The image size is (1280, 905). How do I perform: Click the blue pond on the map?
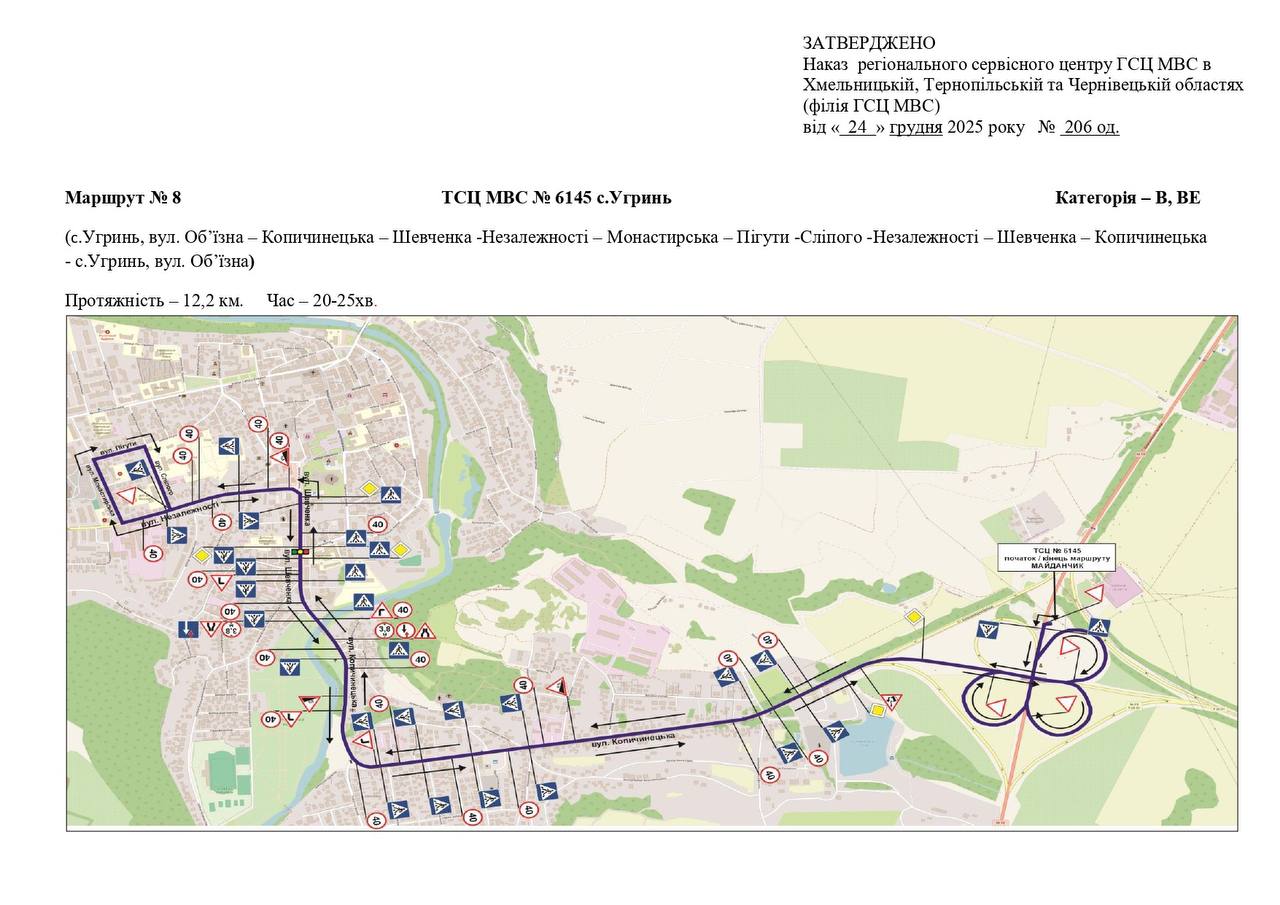(864, 748)
